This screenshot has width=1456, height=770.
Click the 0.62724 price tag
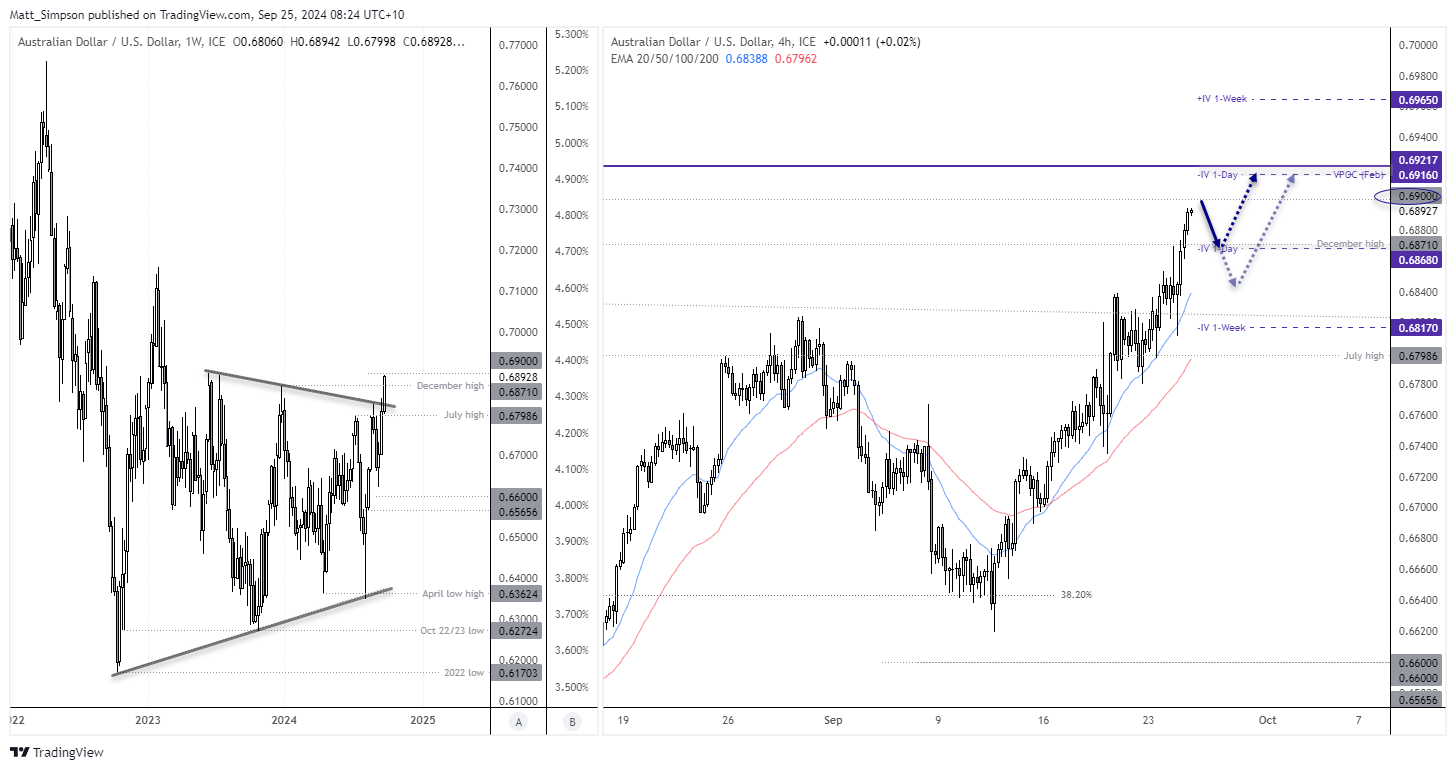pos(515,631)
